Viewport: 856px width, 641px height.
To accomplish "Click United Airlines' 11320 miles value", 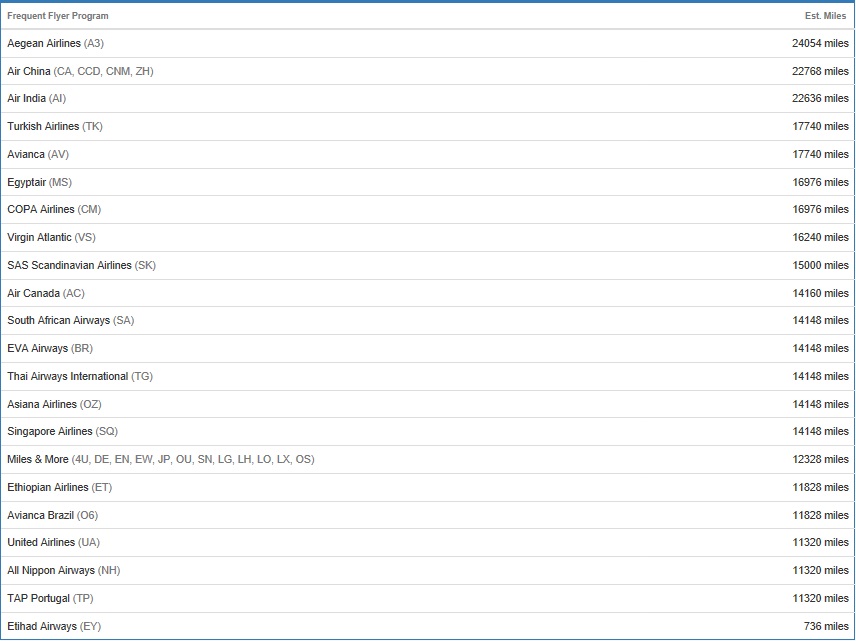I will (x=821, y=542).
